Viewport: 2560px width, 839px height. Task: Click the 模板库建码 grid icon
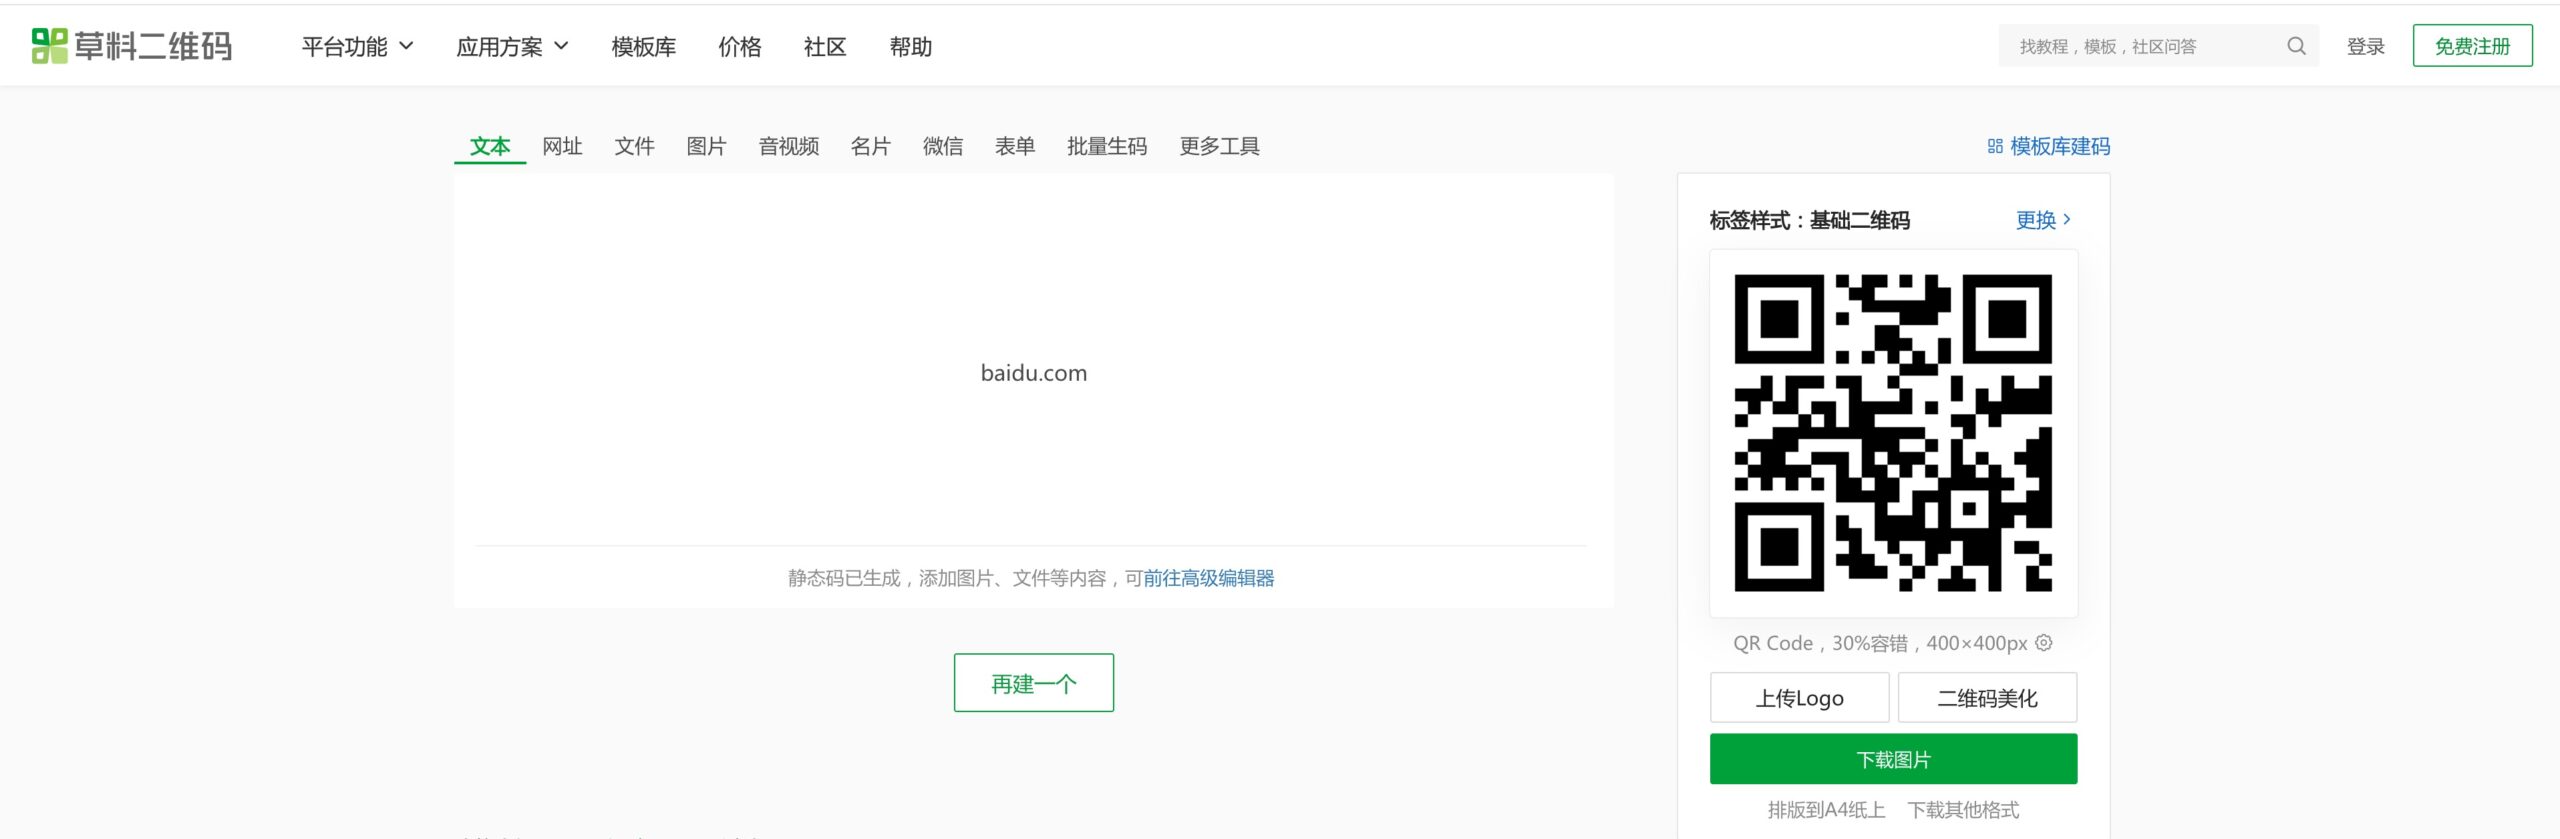1995,146
